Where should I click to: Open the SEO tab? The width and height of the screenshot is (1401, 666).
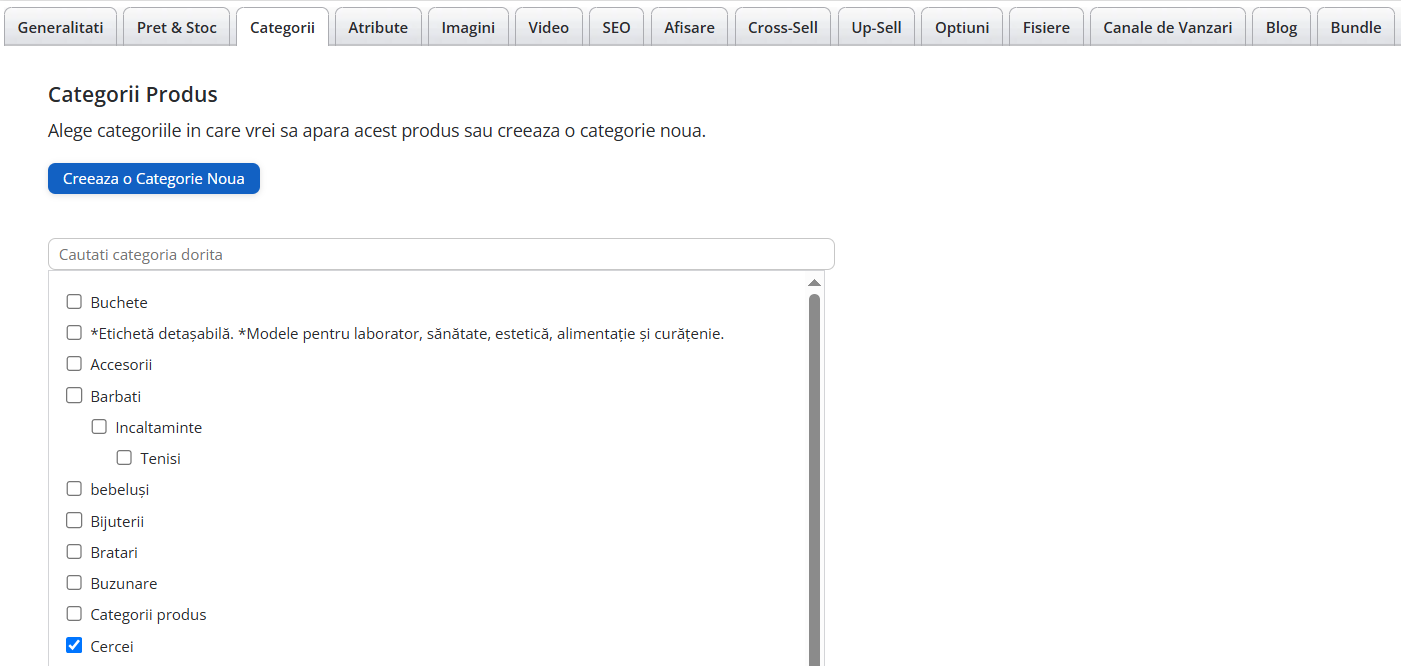pos(616,27)
